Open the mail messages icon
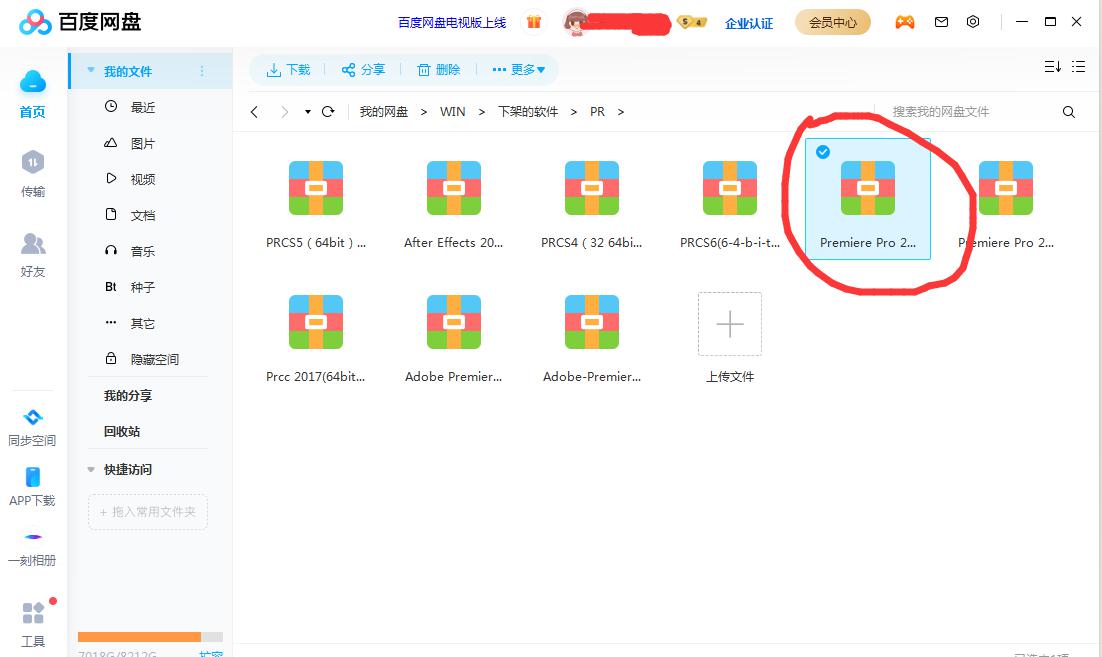 tap(941, 22)
